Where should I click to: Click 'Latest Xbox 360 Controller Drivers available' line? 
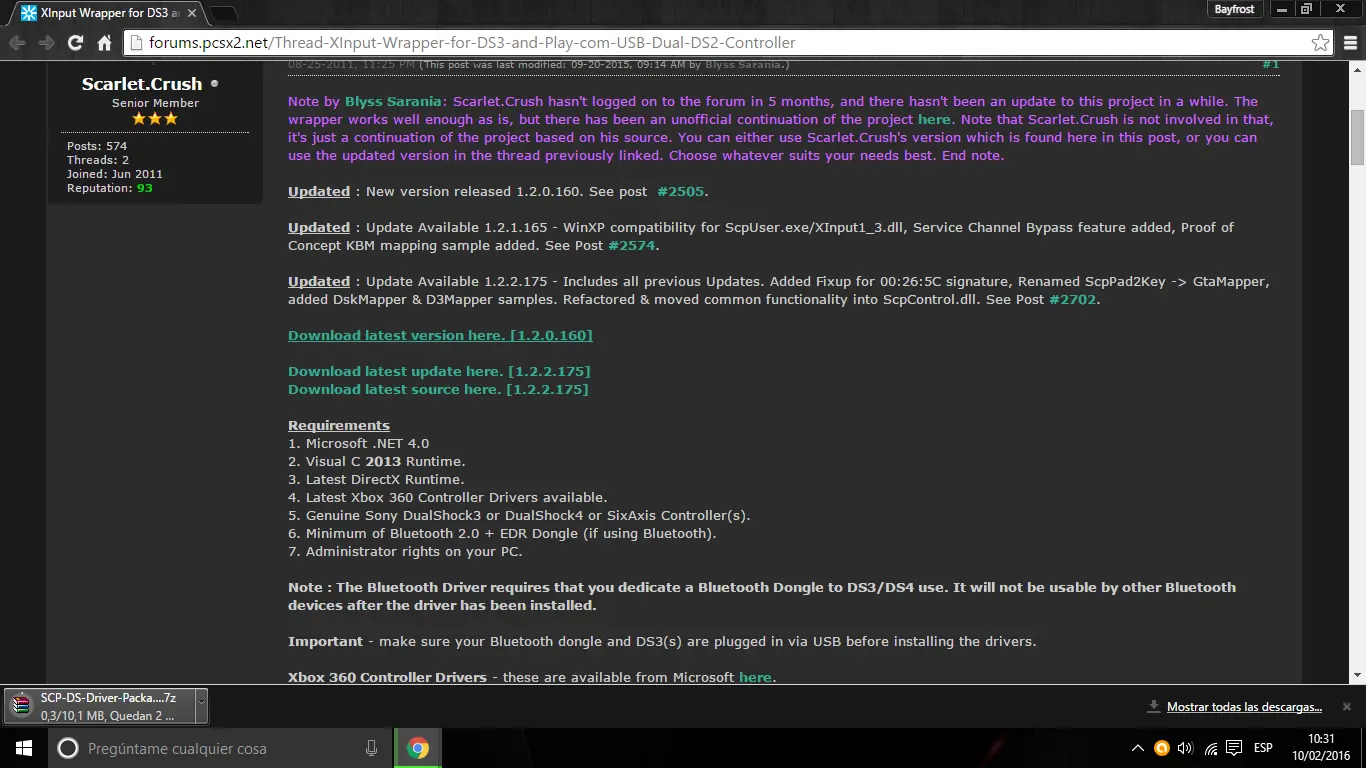tap(456, 497)
